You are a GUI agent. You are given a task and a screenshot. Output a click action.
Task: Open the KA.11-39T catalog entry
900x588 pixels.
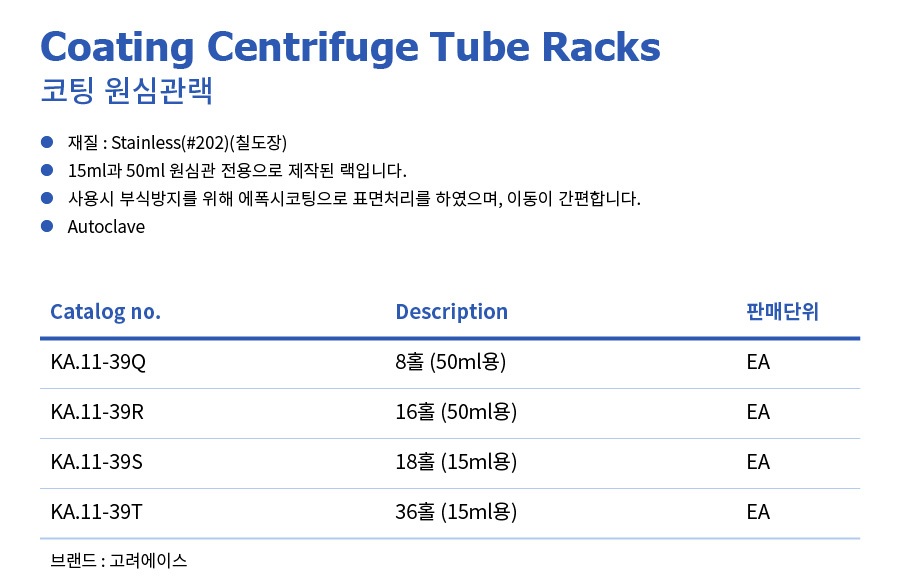tap(97, 512)
